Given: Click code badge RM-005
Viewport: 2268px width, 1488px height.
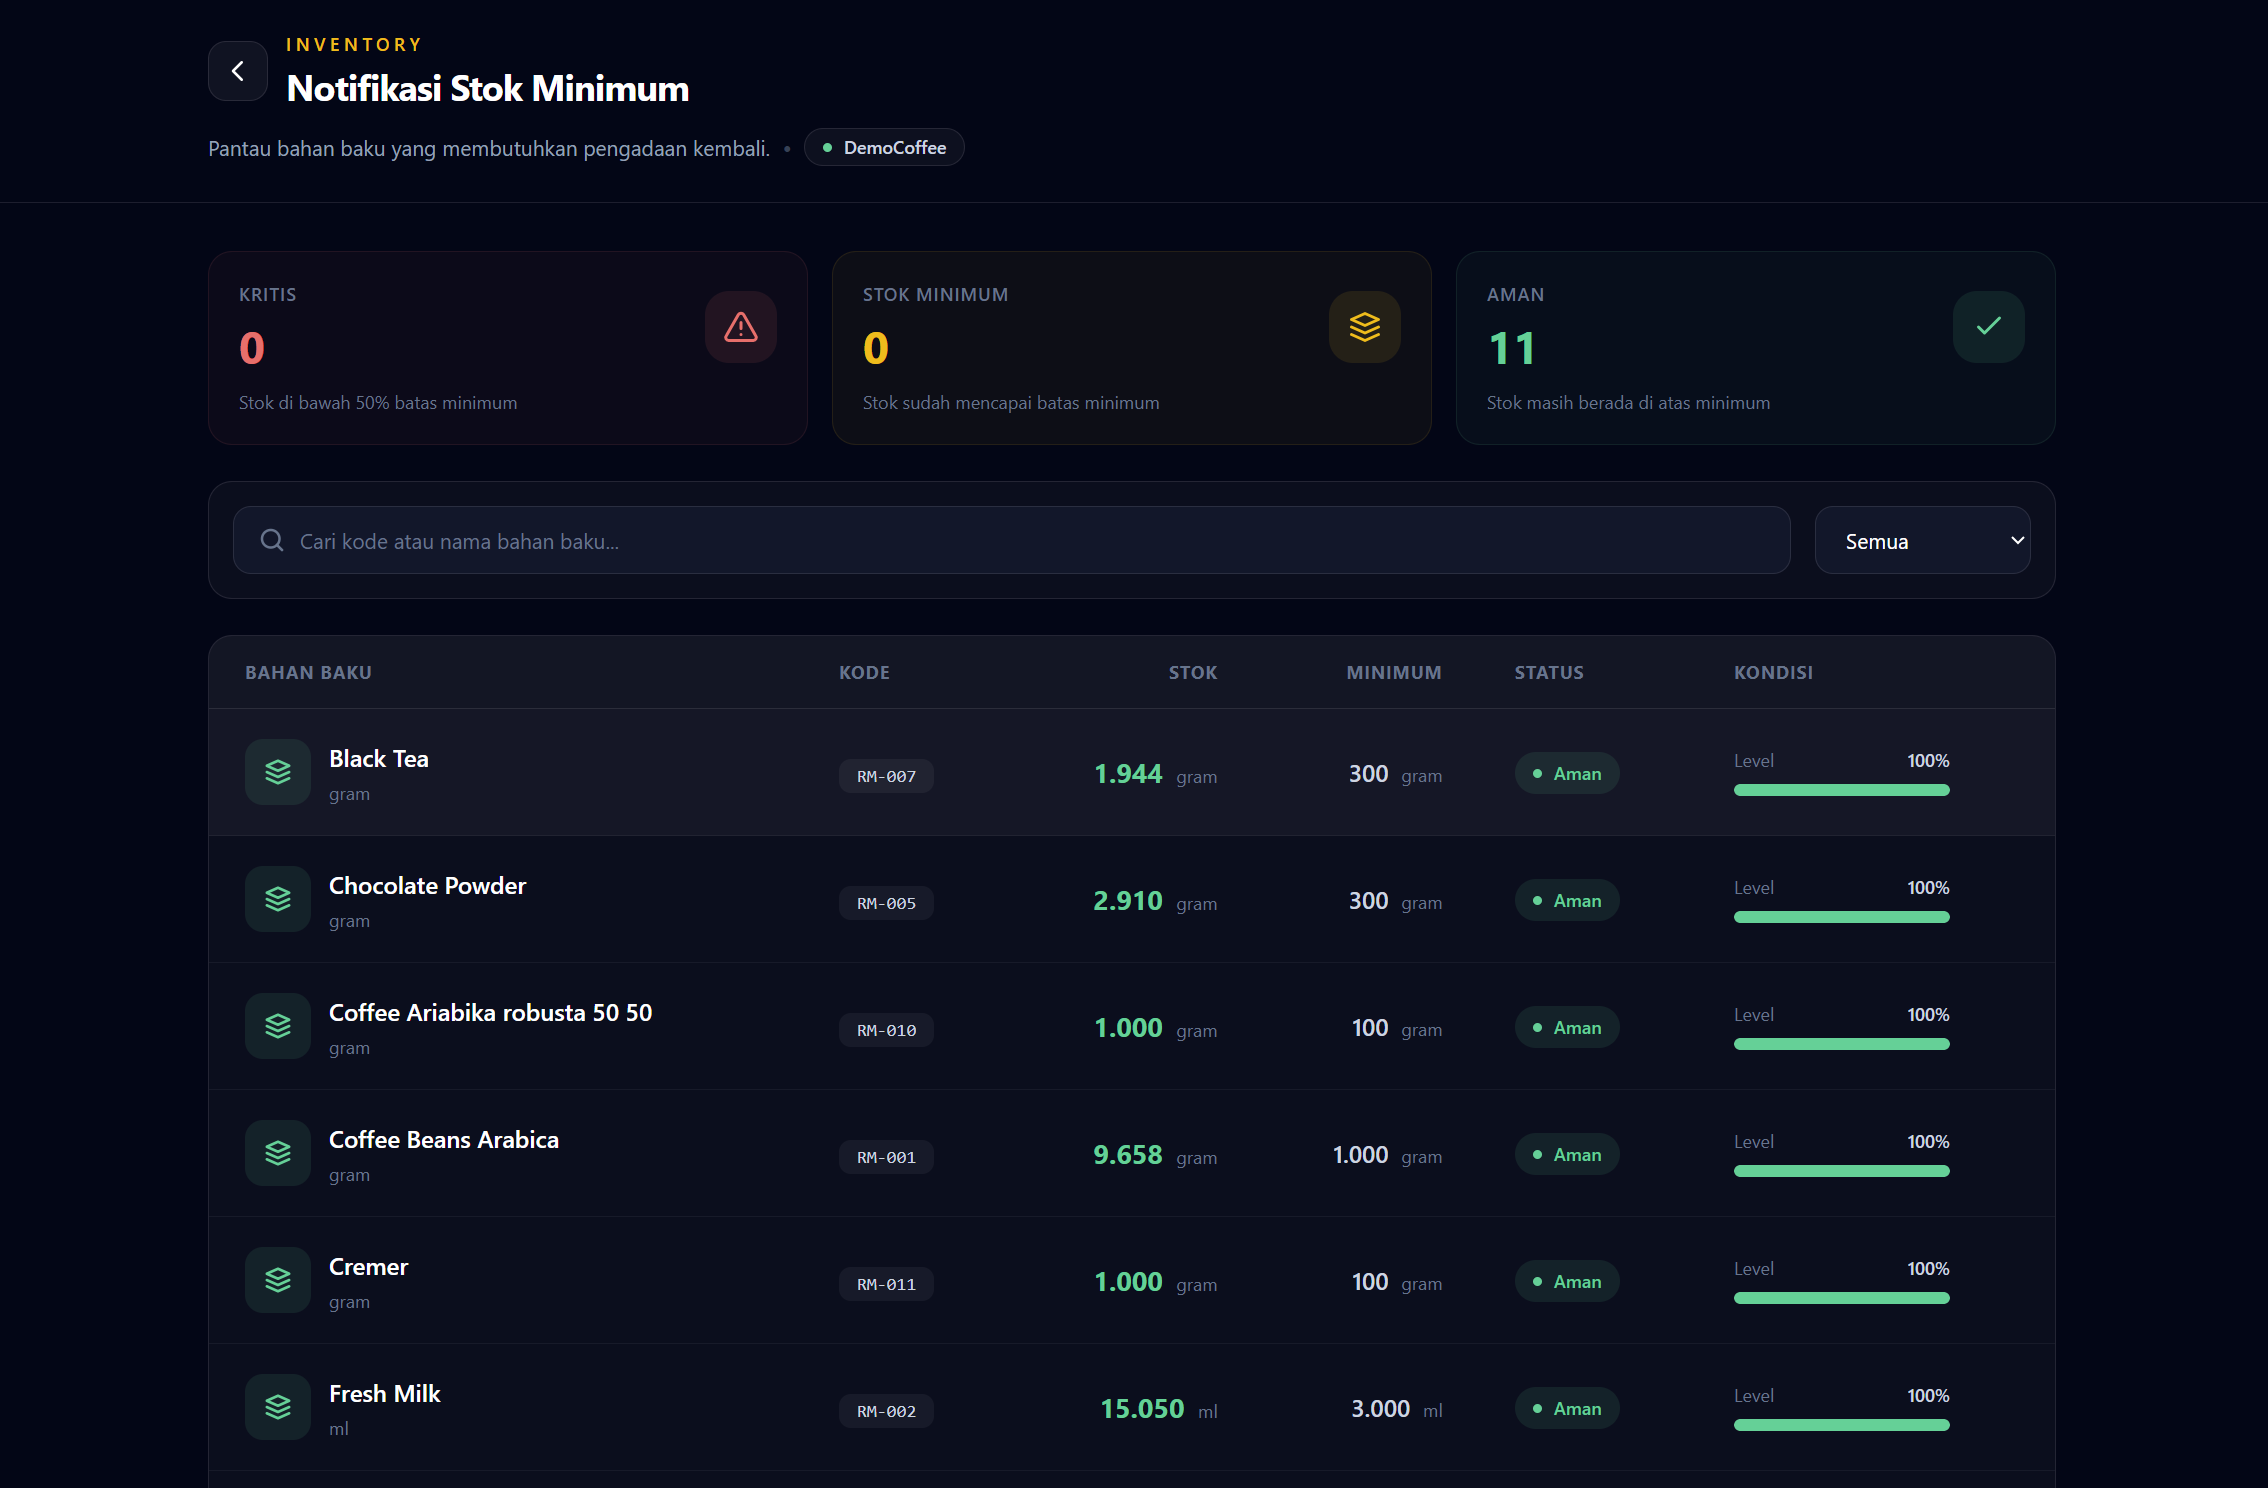Looking at the screenshot, I should pyautogui.click(x=887, y=903).
